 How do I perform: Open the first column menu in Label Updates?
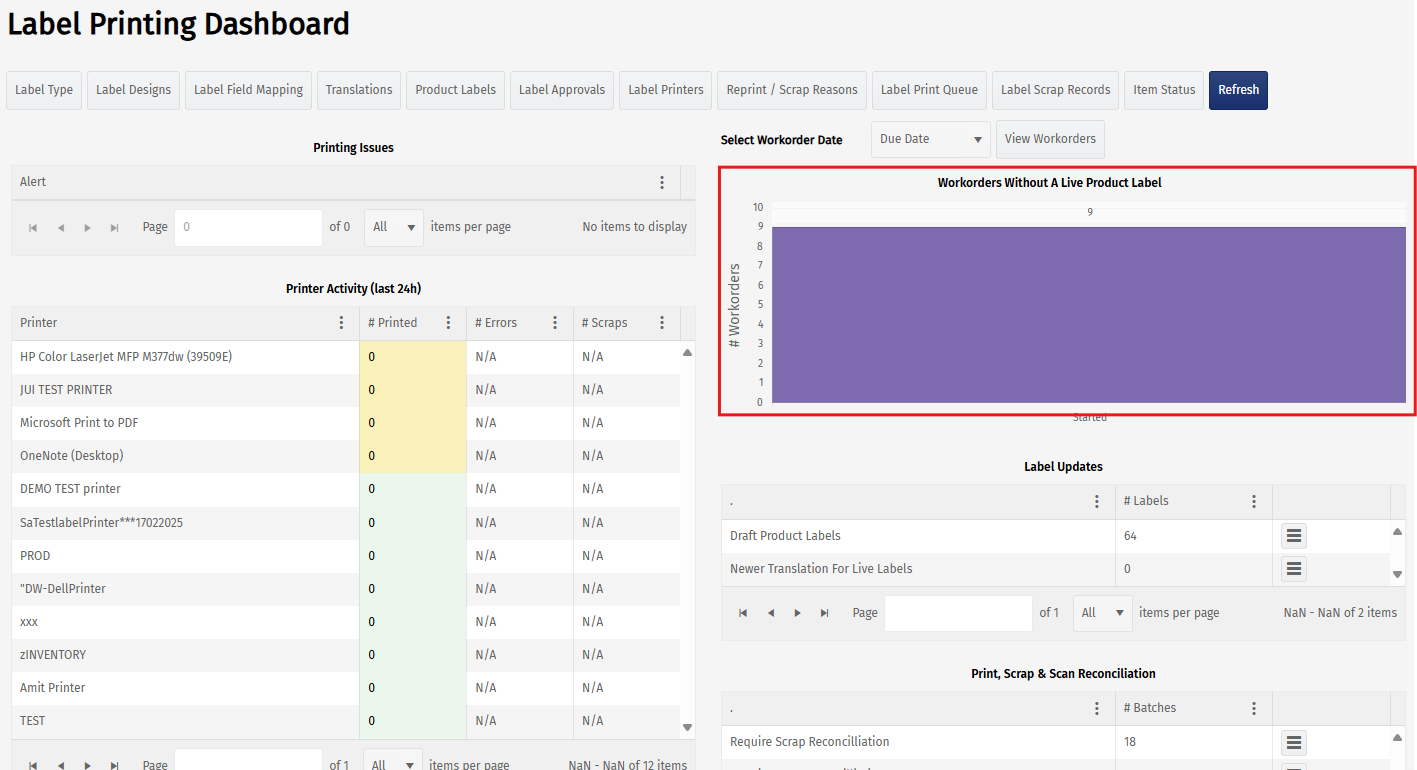pyautogui.click(x=1097, y=501)
